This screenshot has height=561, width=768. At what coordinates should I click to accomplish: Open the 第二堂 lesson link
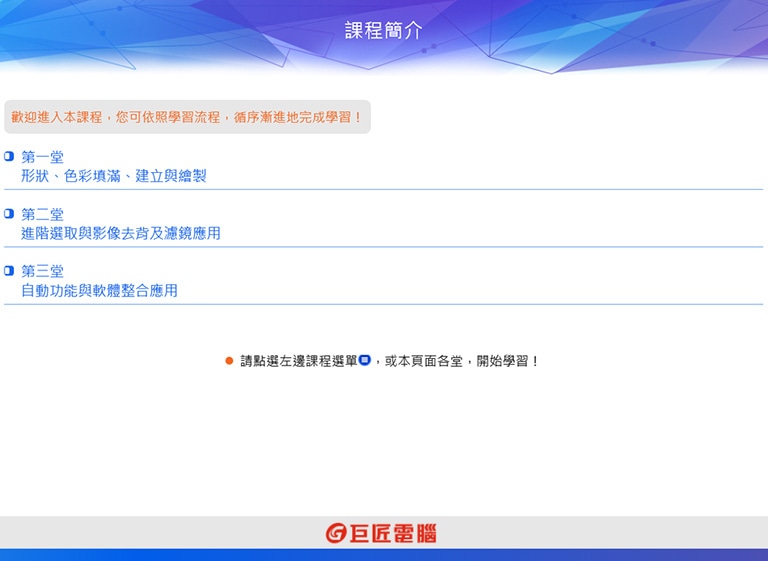(x=42, y=214)
